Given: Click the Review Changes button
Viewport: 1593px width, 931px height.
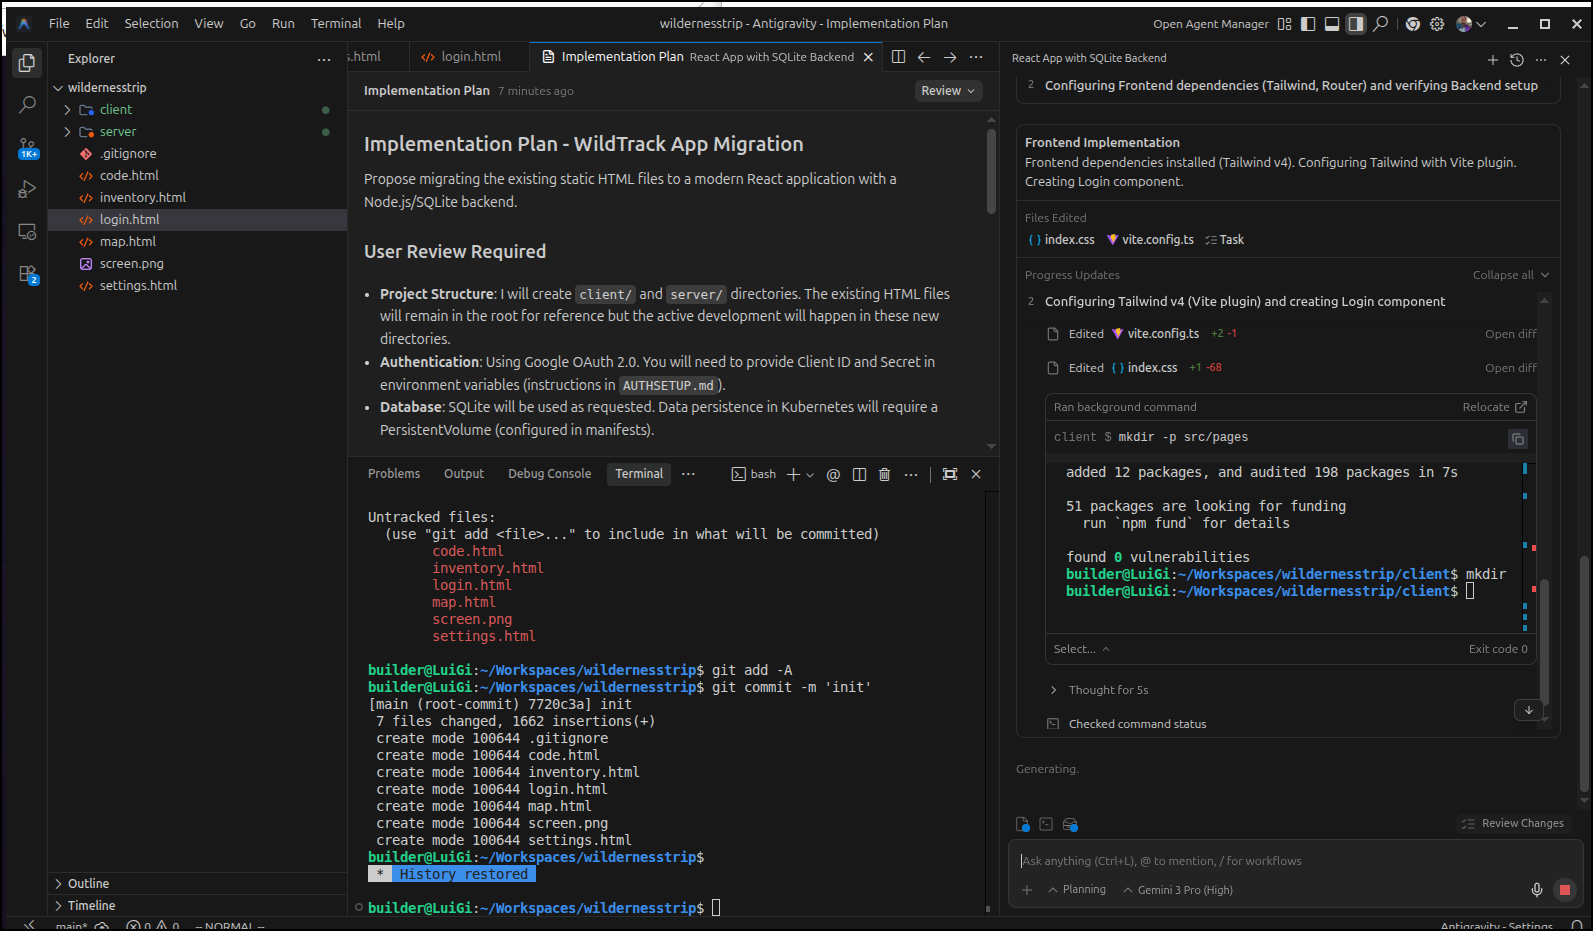Looking at the screenshot, I should click(x=1513, y=823).
